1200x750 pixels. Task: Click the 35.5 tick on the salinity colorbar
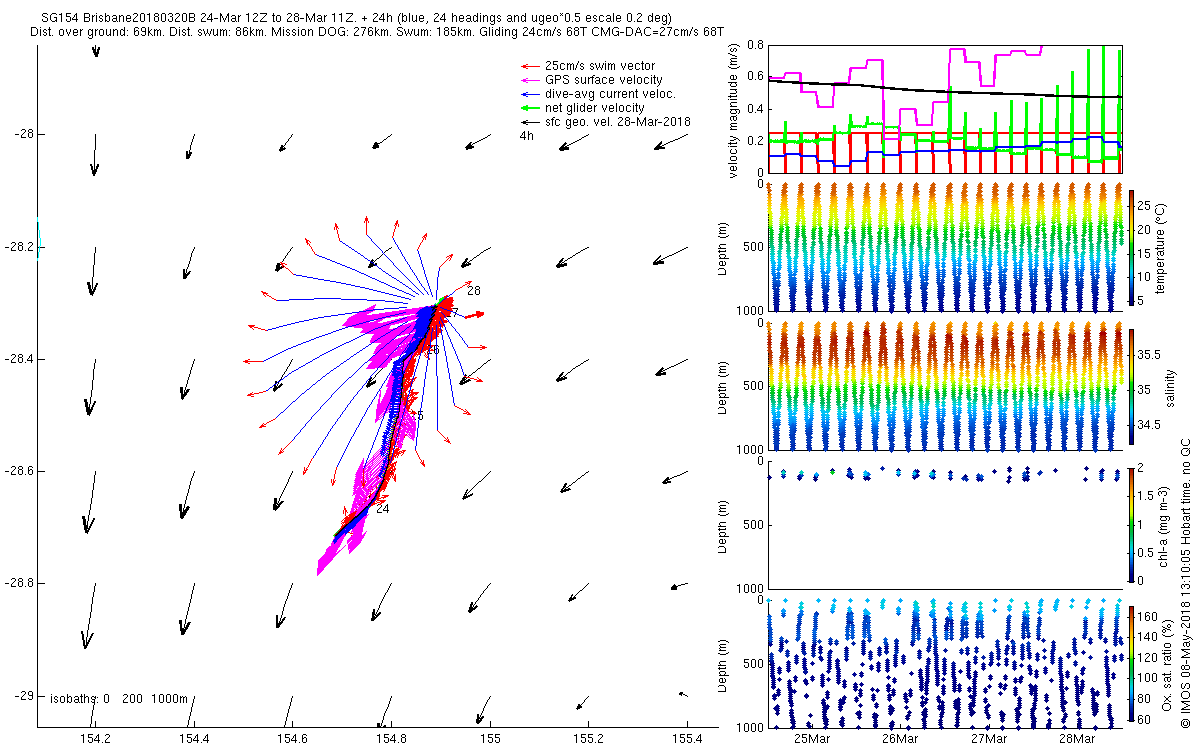click(x=1151, y=355)
